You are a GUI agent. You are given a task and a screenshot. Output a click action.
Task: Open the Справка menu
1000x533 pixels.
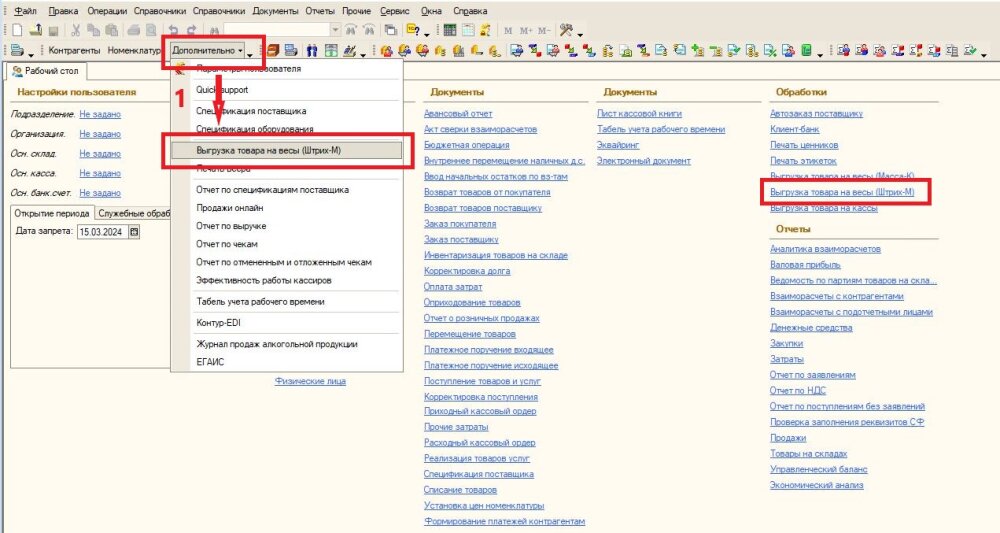(x=470, y=11)
